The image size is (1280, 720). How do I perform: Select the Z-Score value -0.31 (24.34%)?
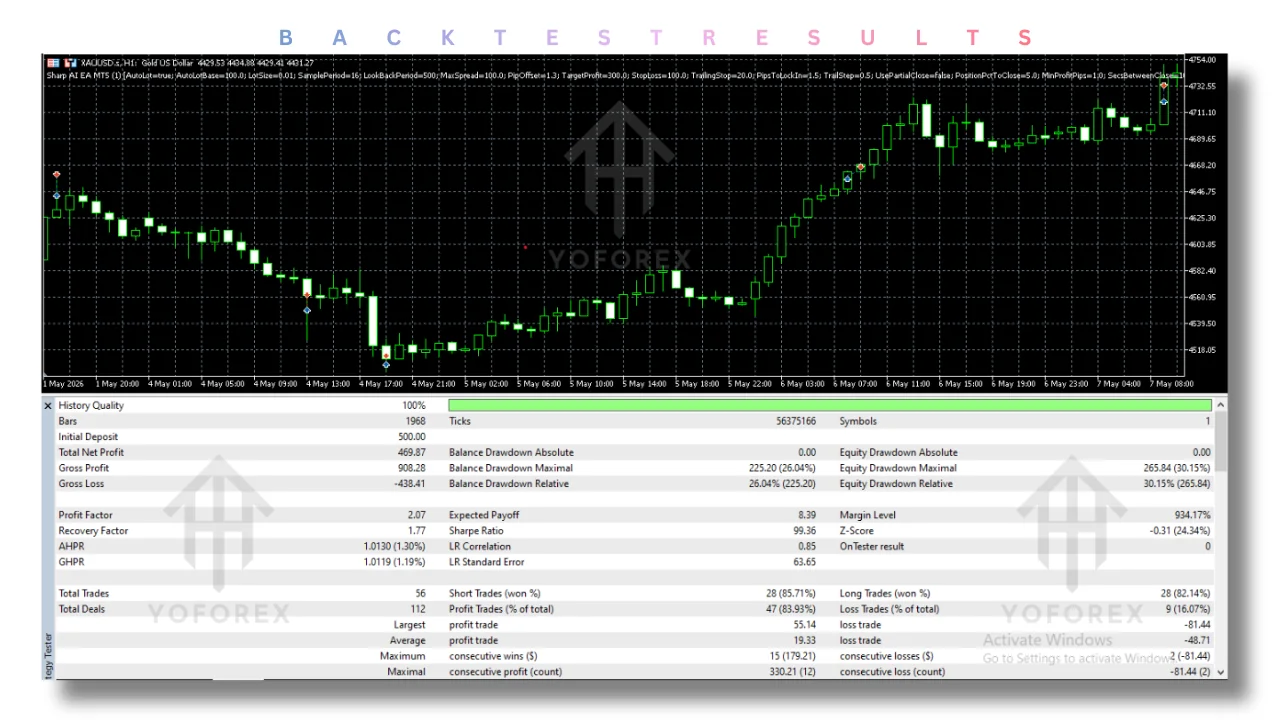1180,531
